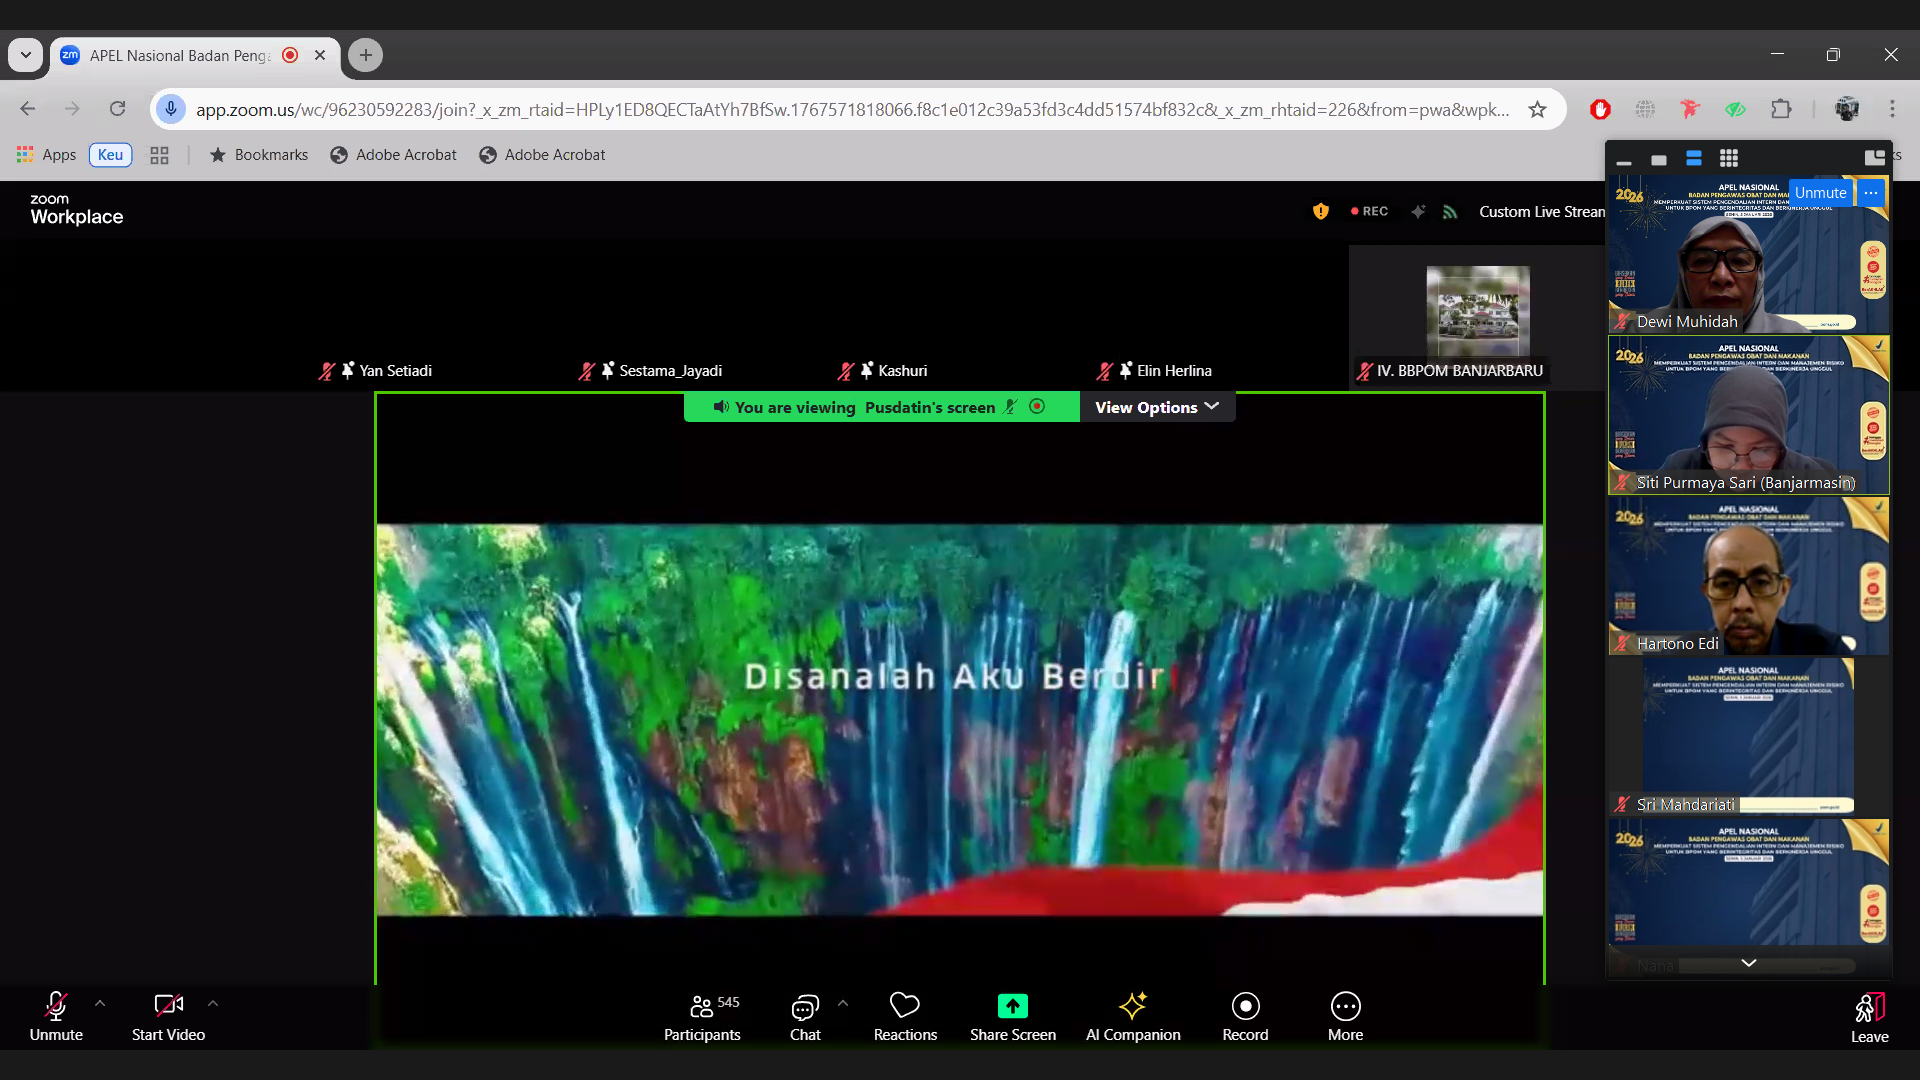Click the green Share Screen icon
Screen dimensions: 1920x1080
point(1012,1005)
